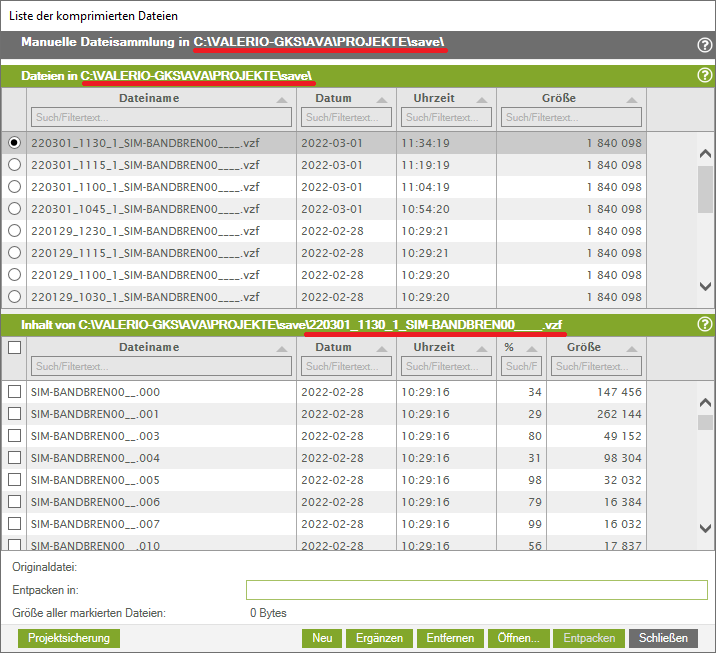Click the Datum column header in upper list

point(333,98)
